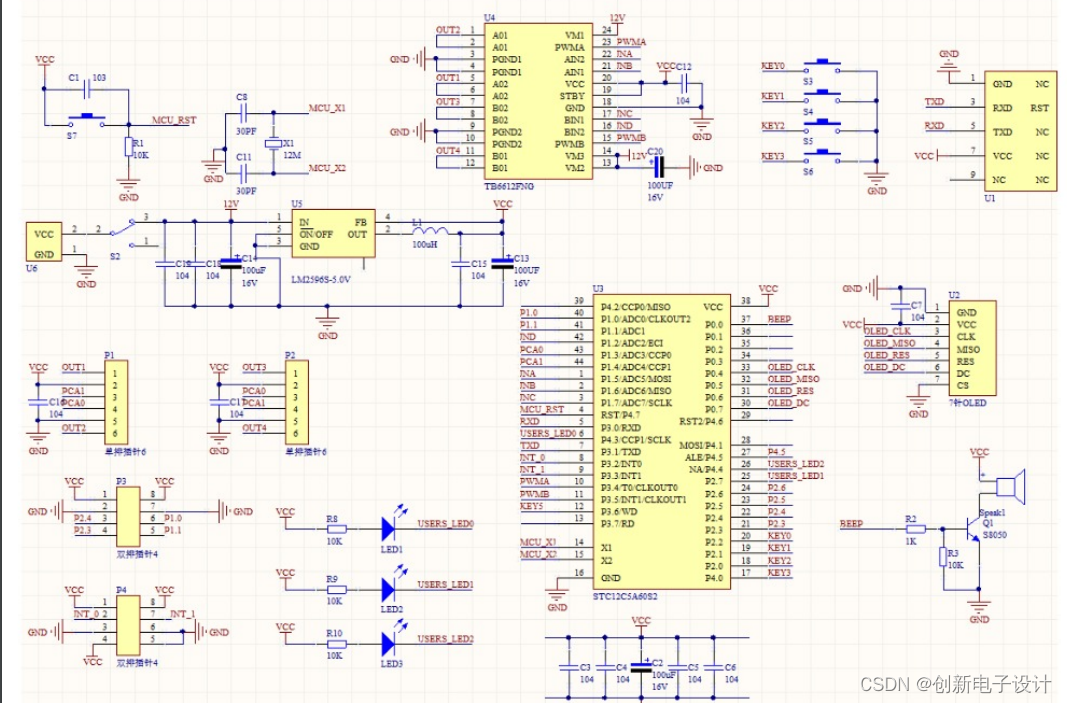
Task: Click the MCU_RST label on the reset circuit
Action: pos(174,120)
